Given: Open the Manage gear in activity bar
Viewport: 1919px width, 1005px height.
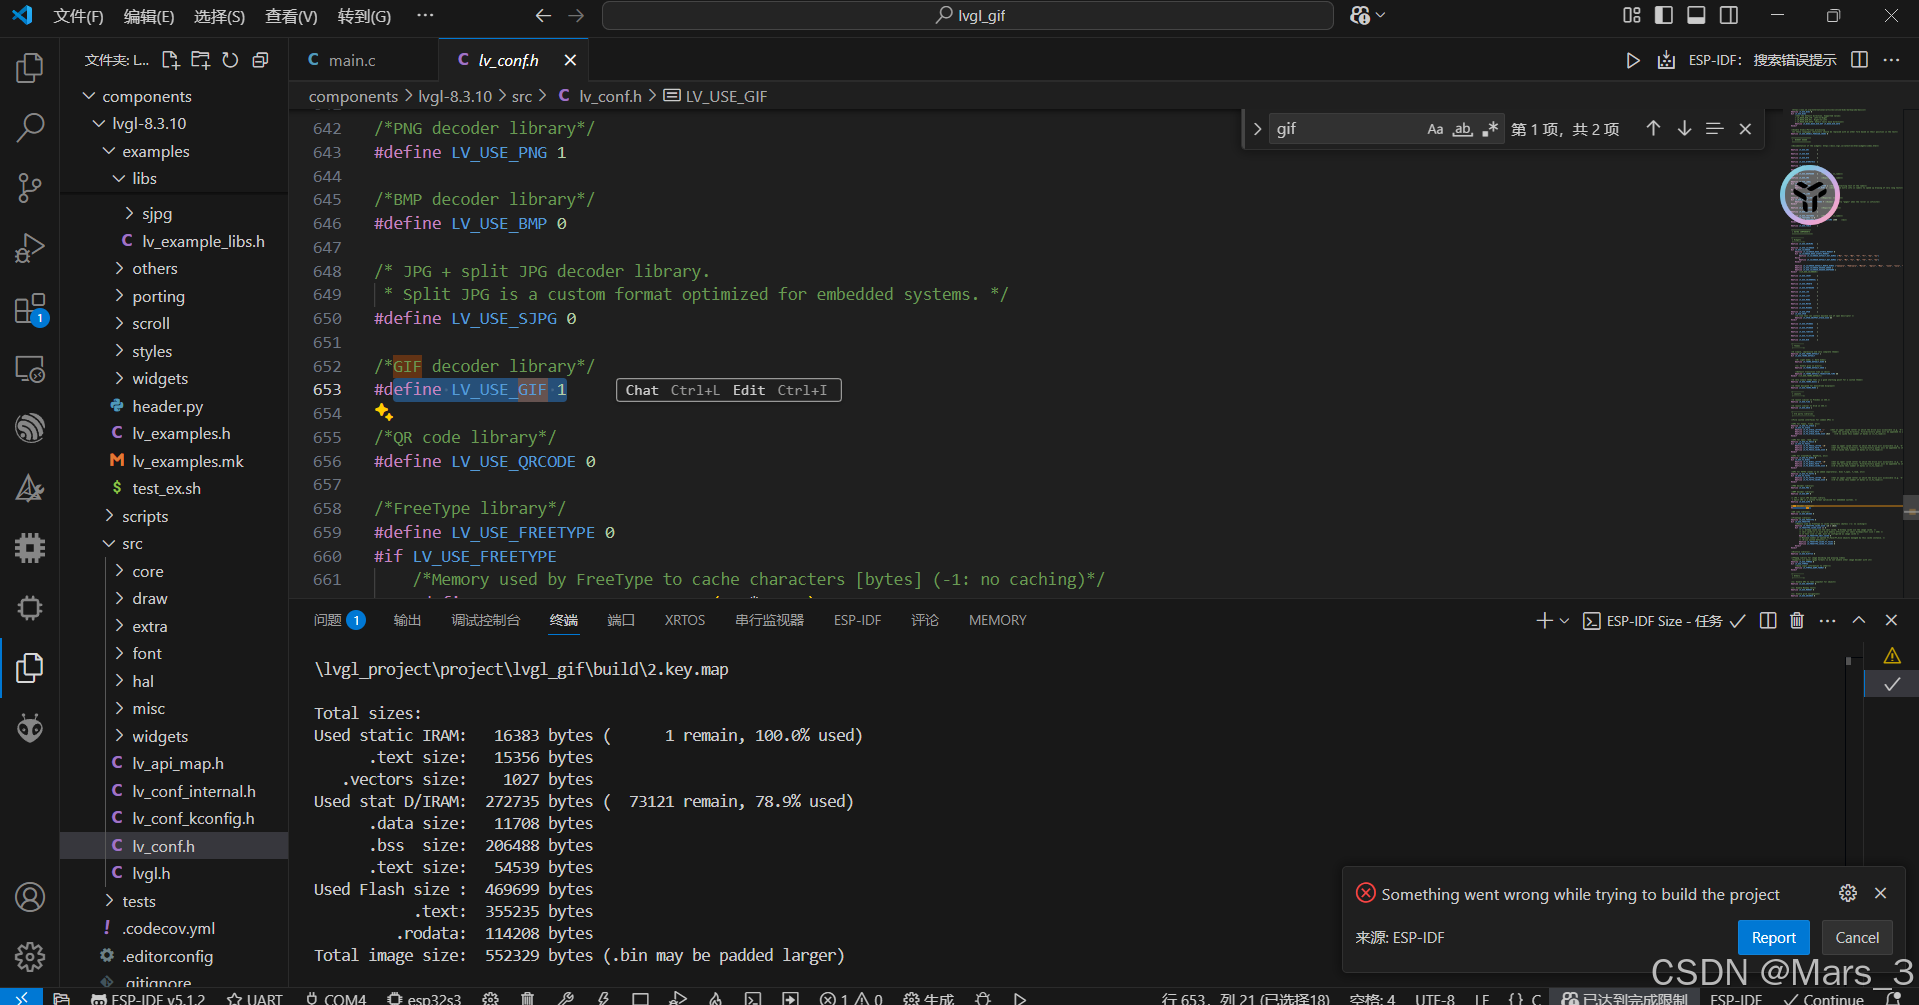Looking at the screenshot, I should tap(30, 957).
